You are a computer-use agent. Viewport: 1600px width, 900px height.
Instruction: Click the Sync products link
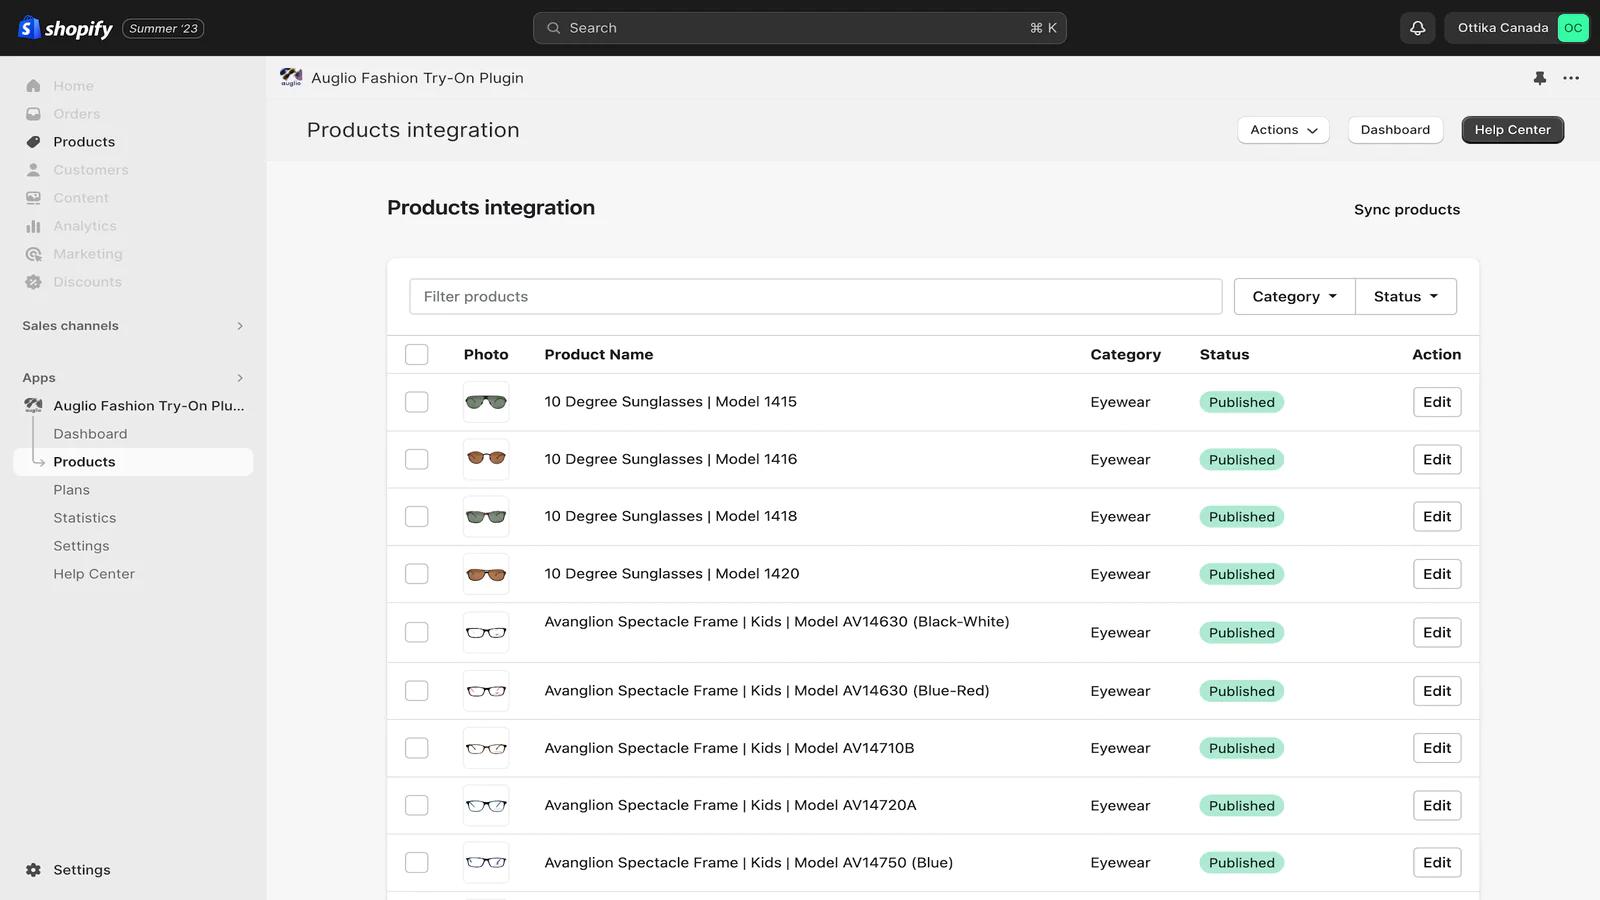point(1406,209)
